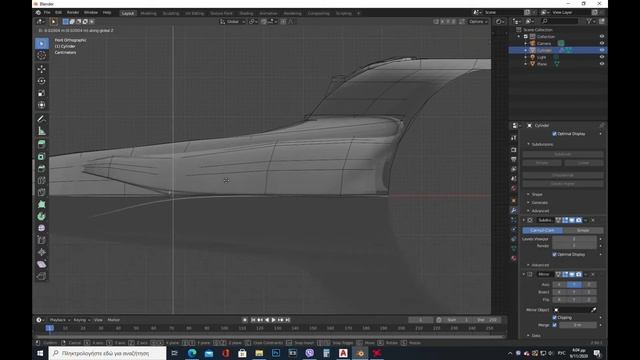Image resolution: width=640 pixels, height=360 pixels.
Task: Toggle Clipping checkbox in Mirror modifier
Action: tap(554, 318)
